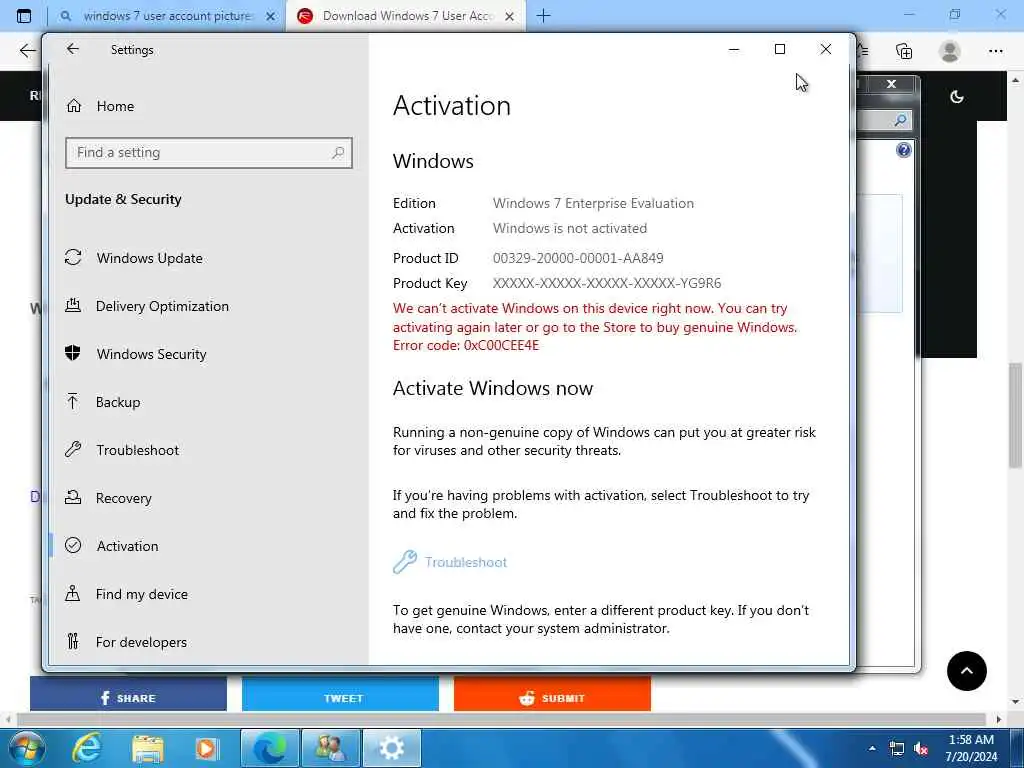Click the error code 0xC00CEE4E text
The image size is (1024, 768).
[x=501, y=345]
